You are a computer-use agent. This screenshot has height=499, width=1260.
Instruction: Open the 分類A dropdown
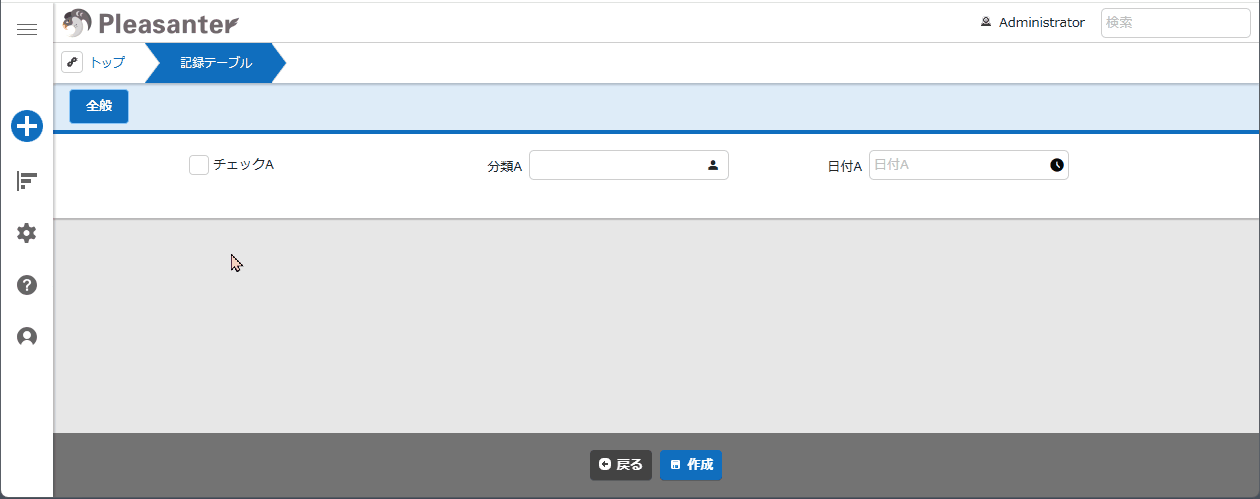pos(617,165)
